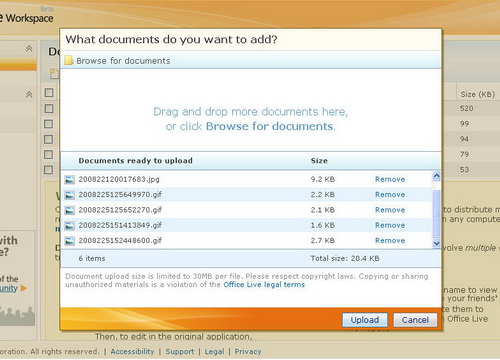
Task: Click the Browse for documents link in drop area
Action: coord(269,126)
